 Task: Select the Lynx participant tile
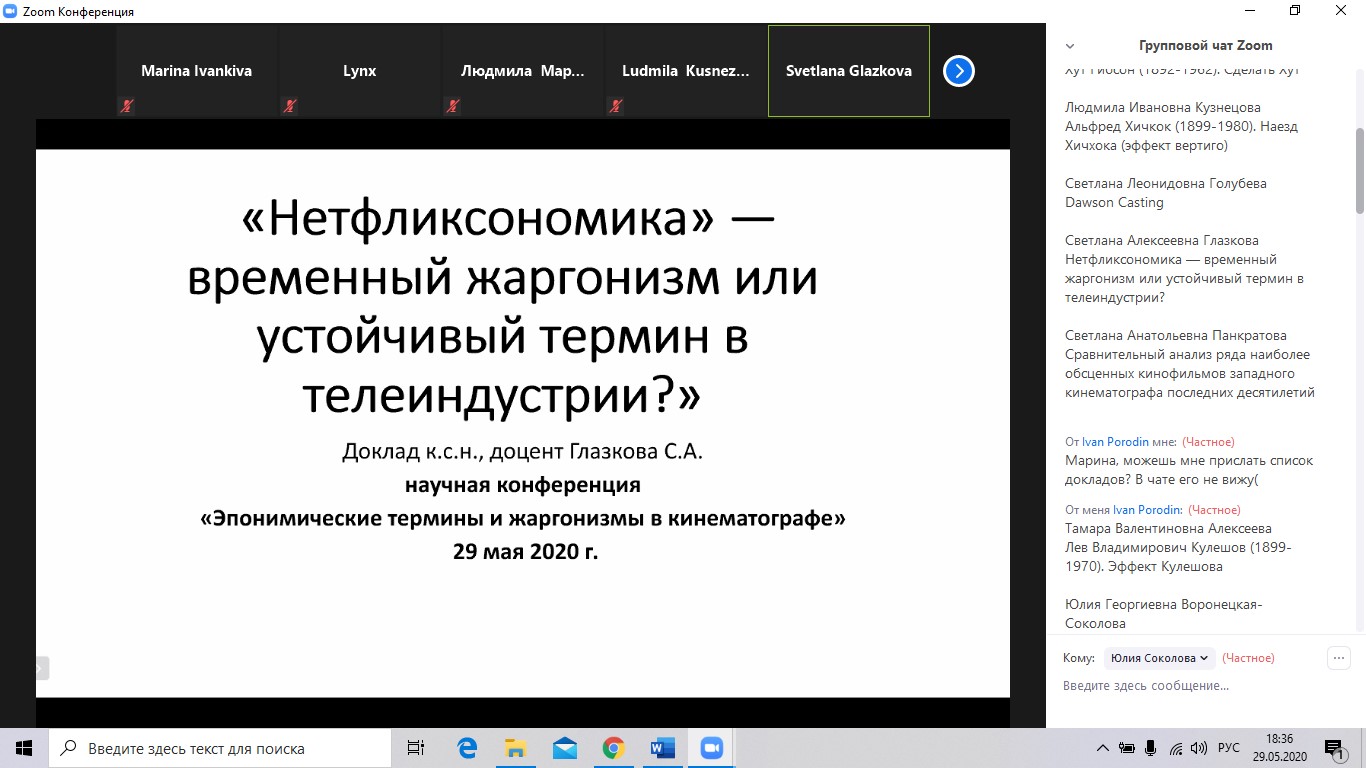(360, 71)
